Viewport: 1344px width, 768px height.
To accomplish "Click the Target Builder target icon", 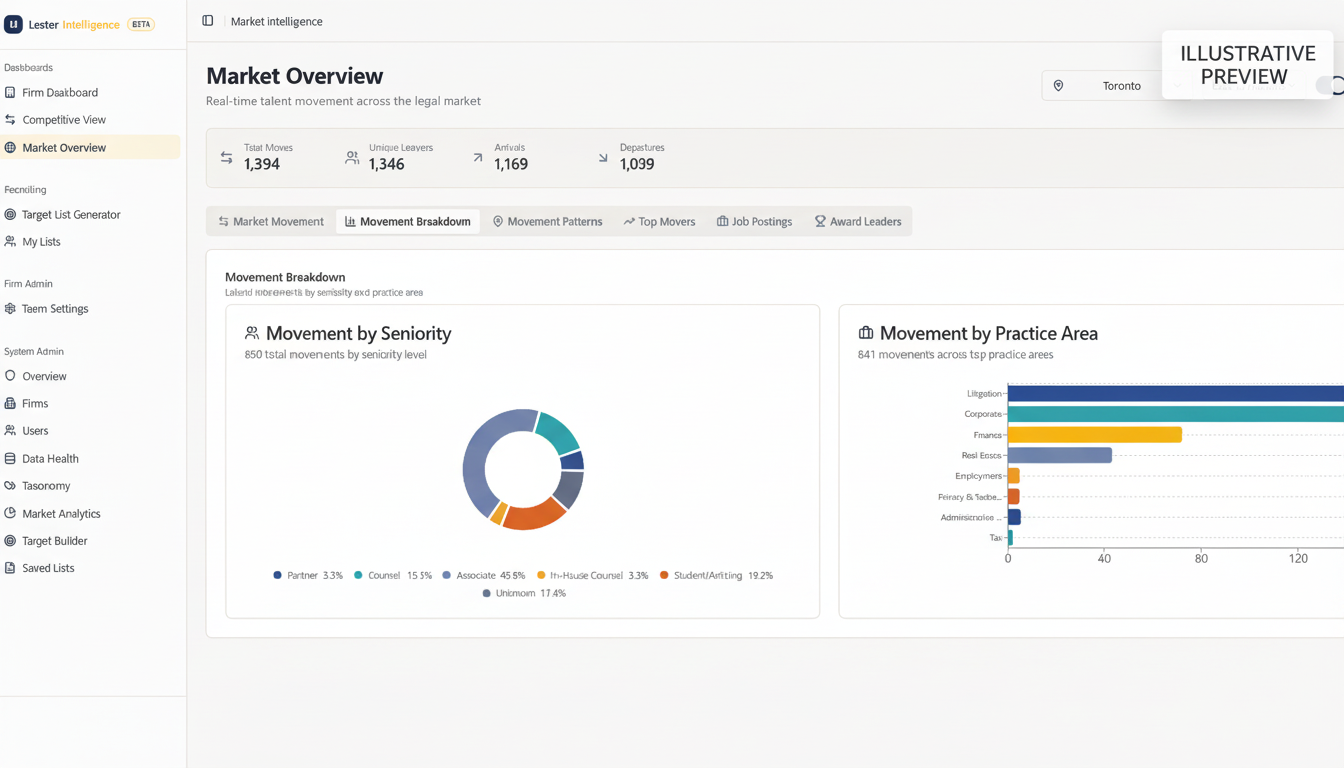I will 10,540.
